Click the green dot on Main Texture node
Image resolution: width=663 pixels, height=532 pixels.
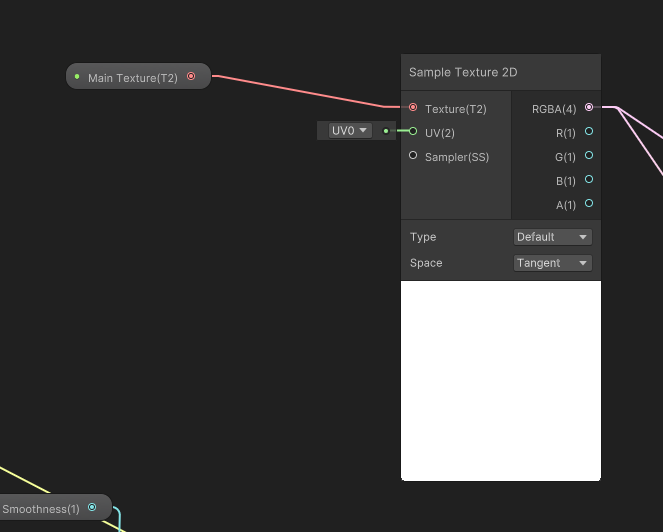click(x=77, y=77)
